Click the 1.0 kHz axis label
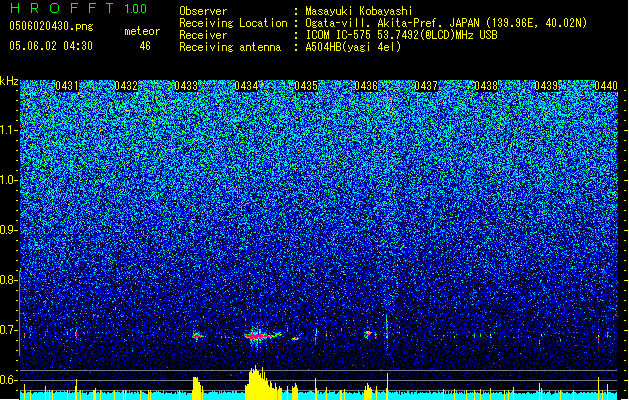This screenshot has height=400, width=629. click(x=9, y=180)
